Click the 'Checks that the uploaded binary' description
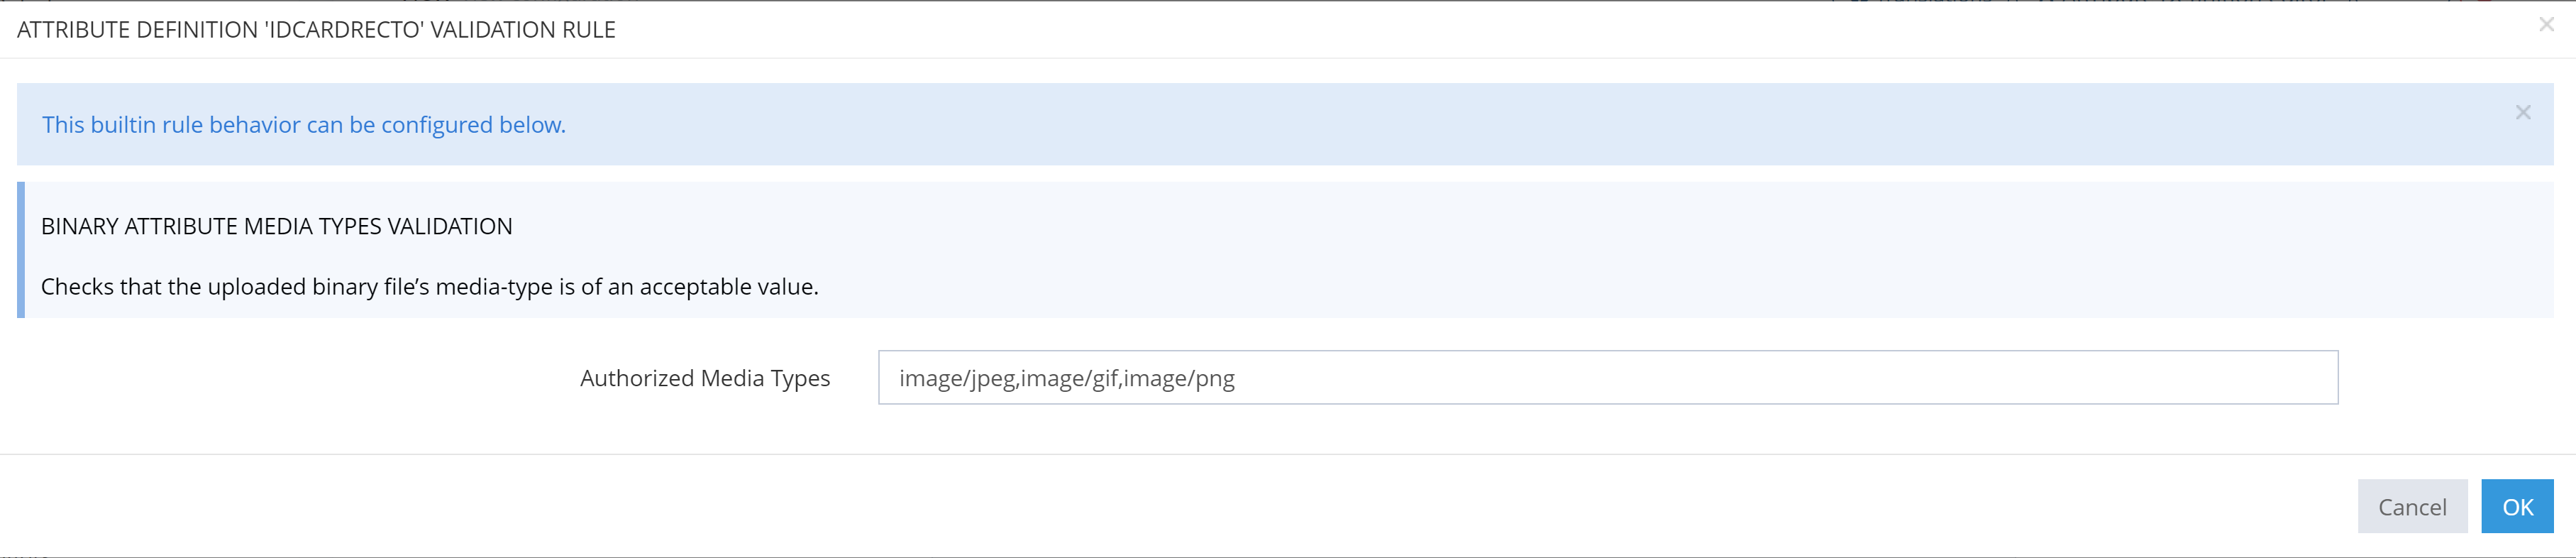This screenshot has height=558, width=2576. 429,287
